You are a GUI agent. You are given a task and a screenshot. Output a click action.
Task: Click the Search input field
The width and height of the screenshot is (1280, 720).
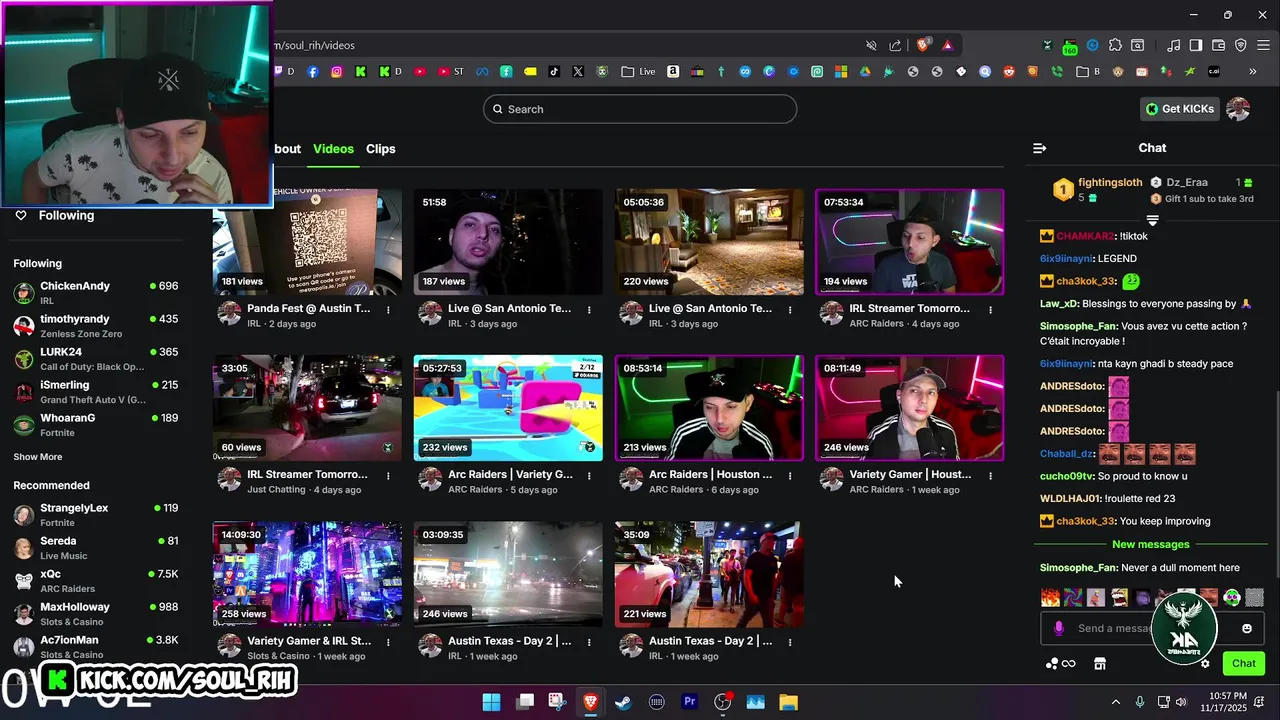[x=640, y=109]
